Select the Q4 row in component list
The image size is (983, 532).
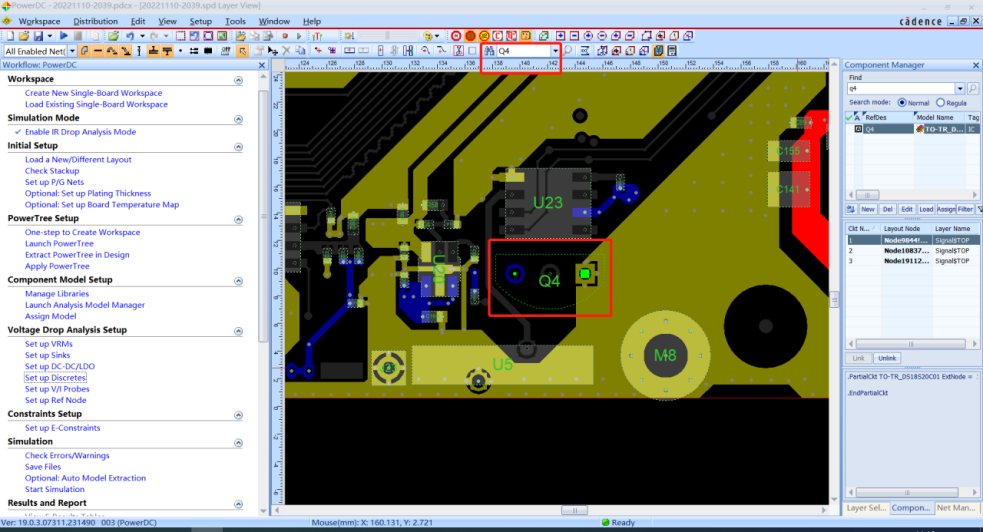[x=912, y=129]
